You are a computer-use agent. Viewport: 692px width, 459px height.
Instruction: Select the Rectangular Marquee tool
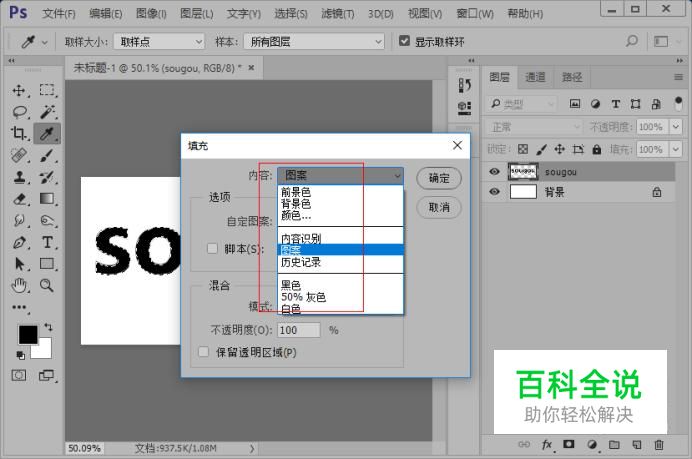47,90
